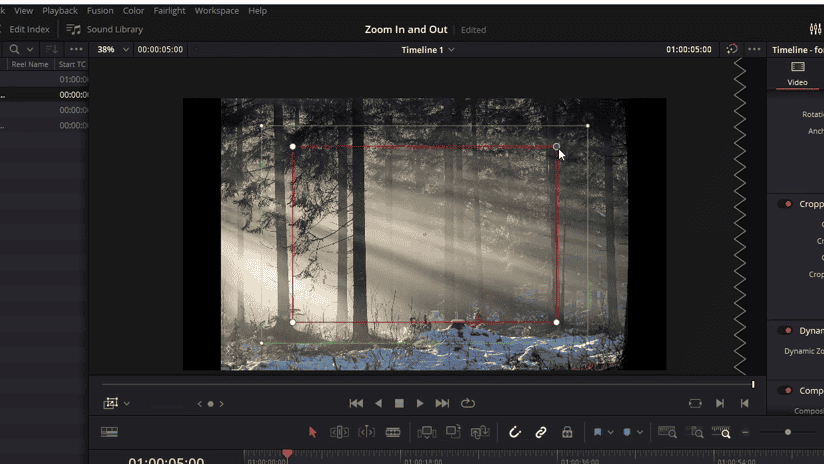Image resolution: width=824 pixels, height=464 pixels.
Task: Open the Fusion menu
Action: (100, 11)
